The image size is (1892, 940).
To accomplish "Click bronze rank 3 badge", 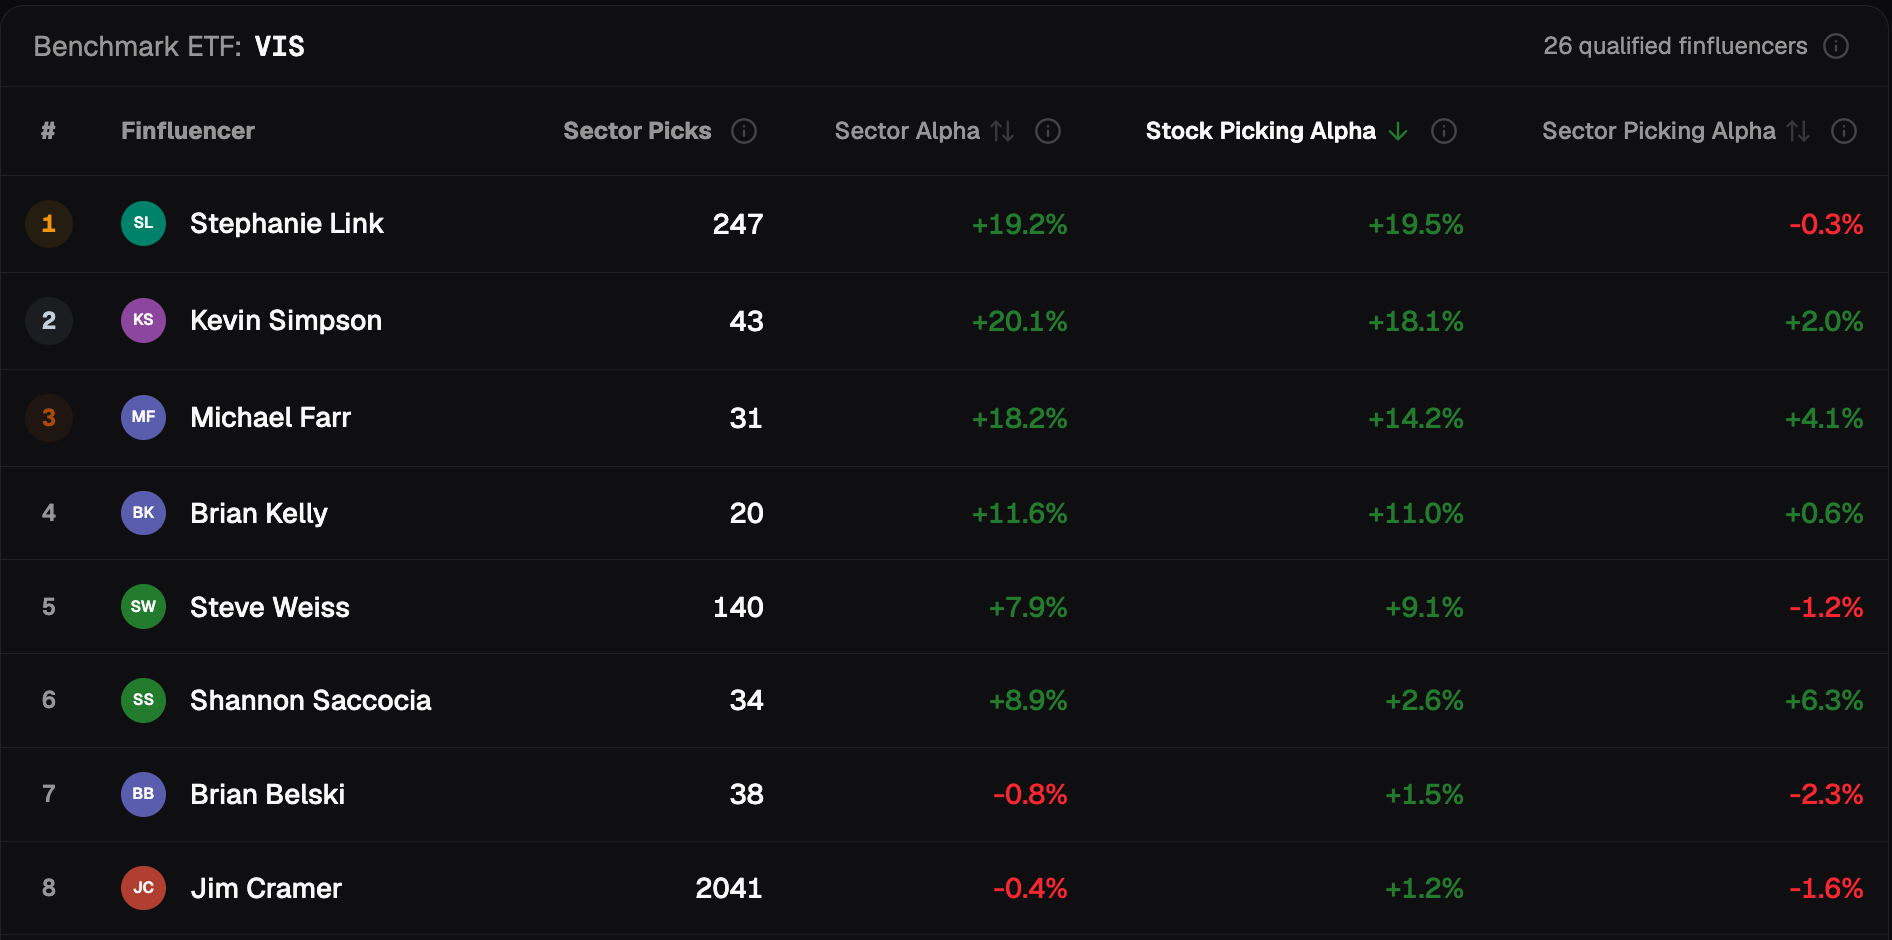I will click(49, 417).
